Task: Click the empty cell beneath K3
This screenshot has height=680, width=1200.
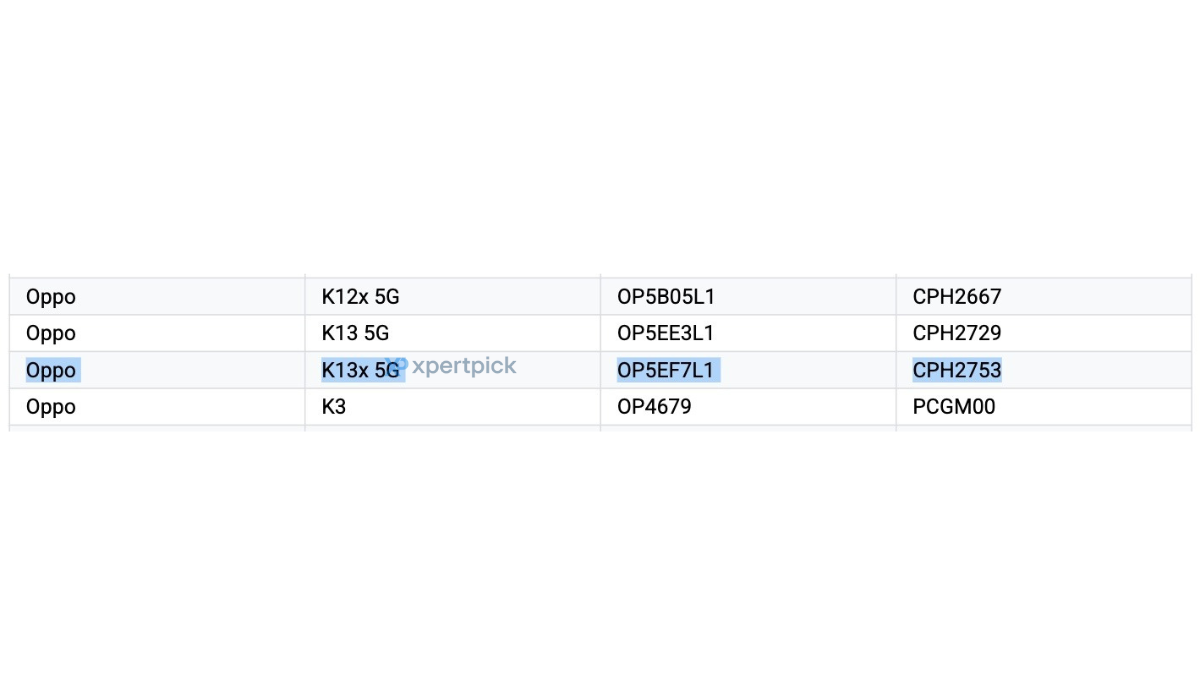Action: click(452, 429)
